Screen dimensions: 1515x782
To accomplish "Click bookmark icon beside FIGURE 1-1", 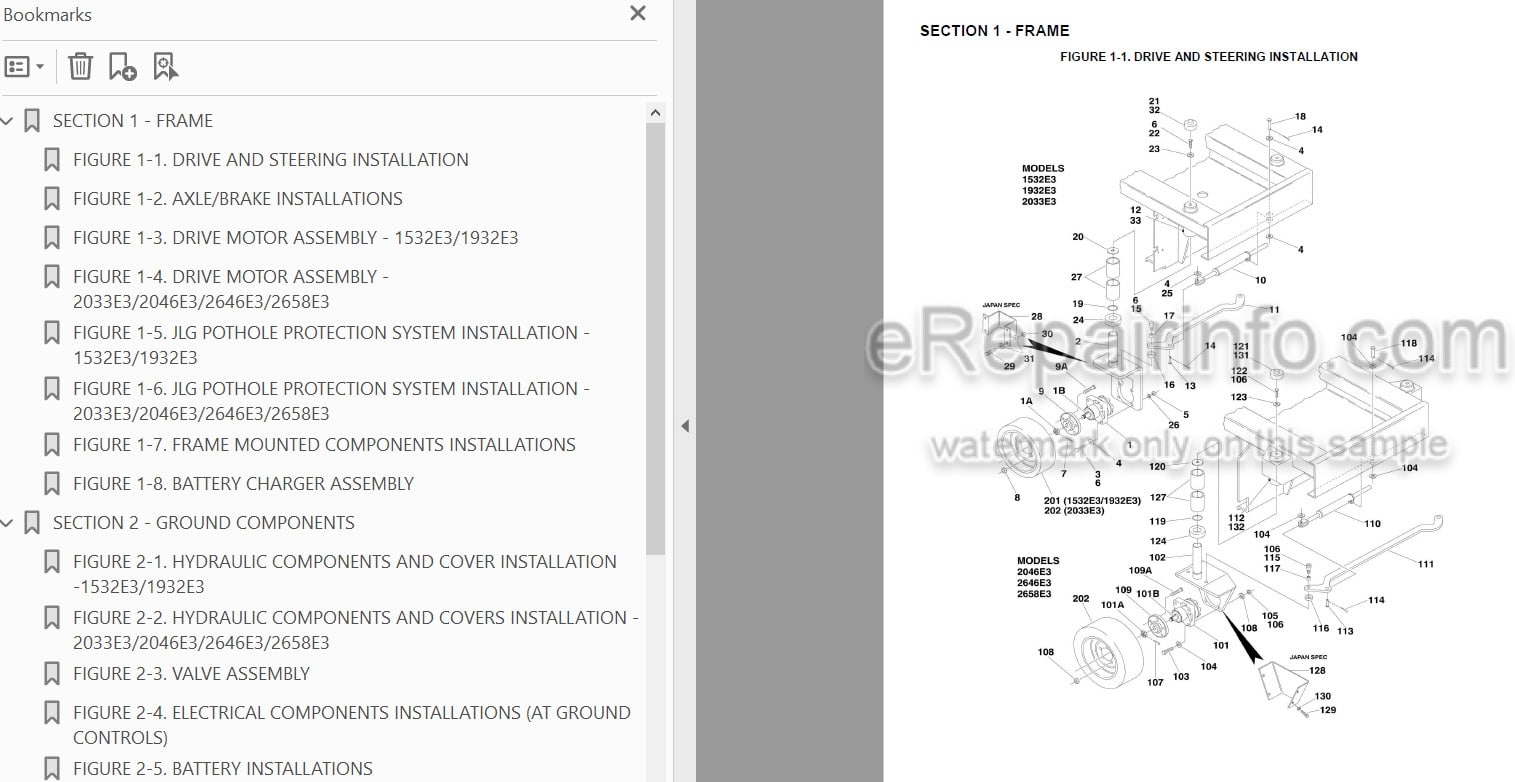I will tap(52, 160).
